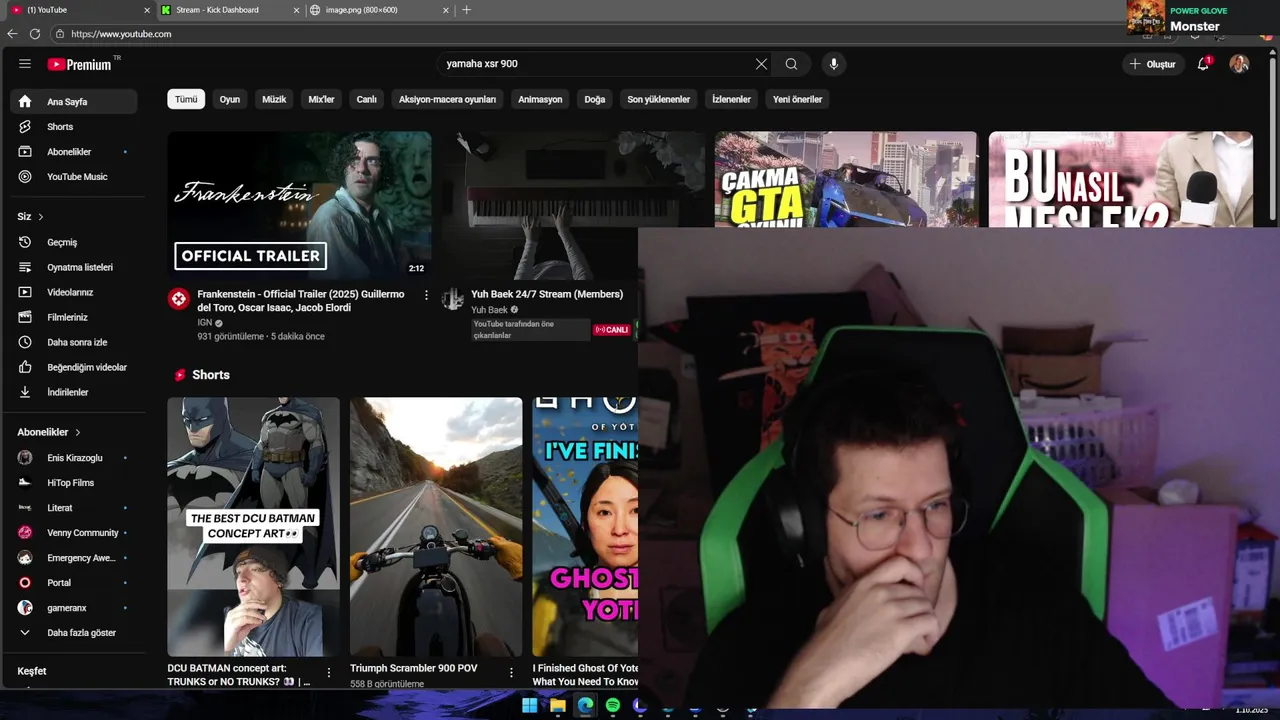This screenshot has height=720, width=1280.
Task: Click into the yamaha xsr 900 search field
Action: click(x=595, y=64)
